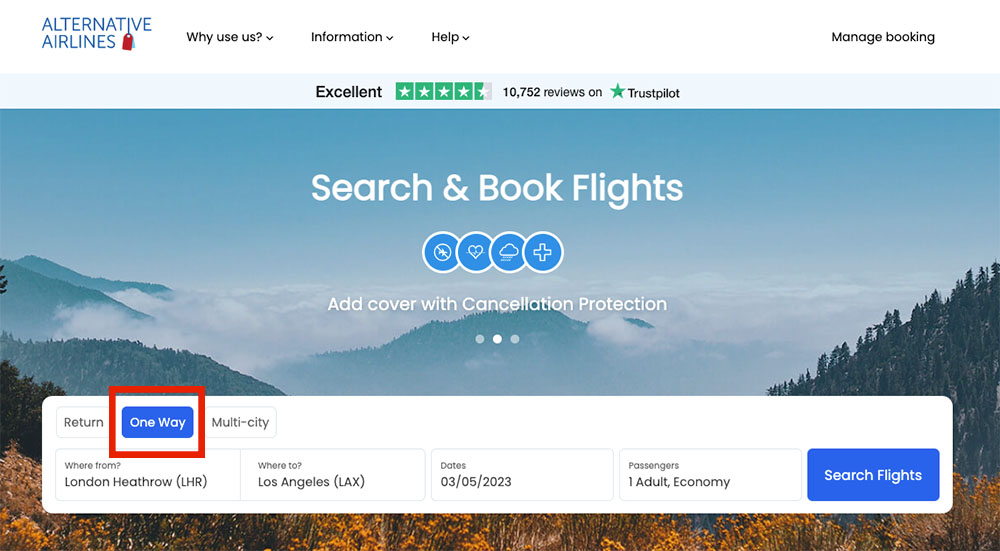Click the heart health cover icon
1000x551 pixels.
tap(475, 253)
